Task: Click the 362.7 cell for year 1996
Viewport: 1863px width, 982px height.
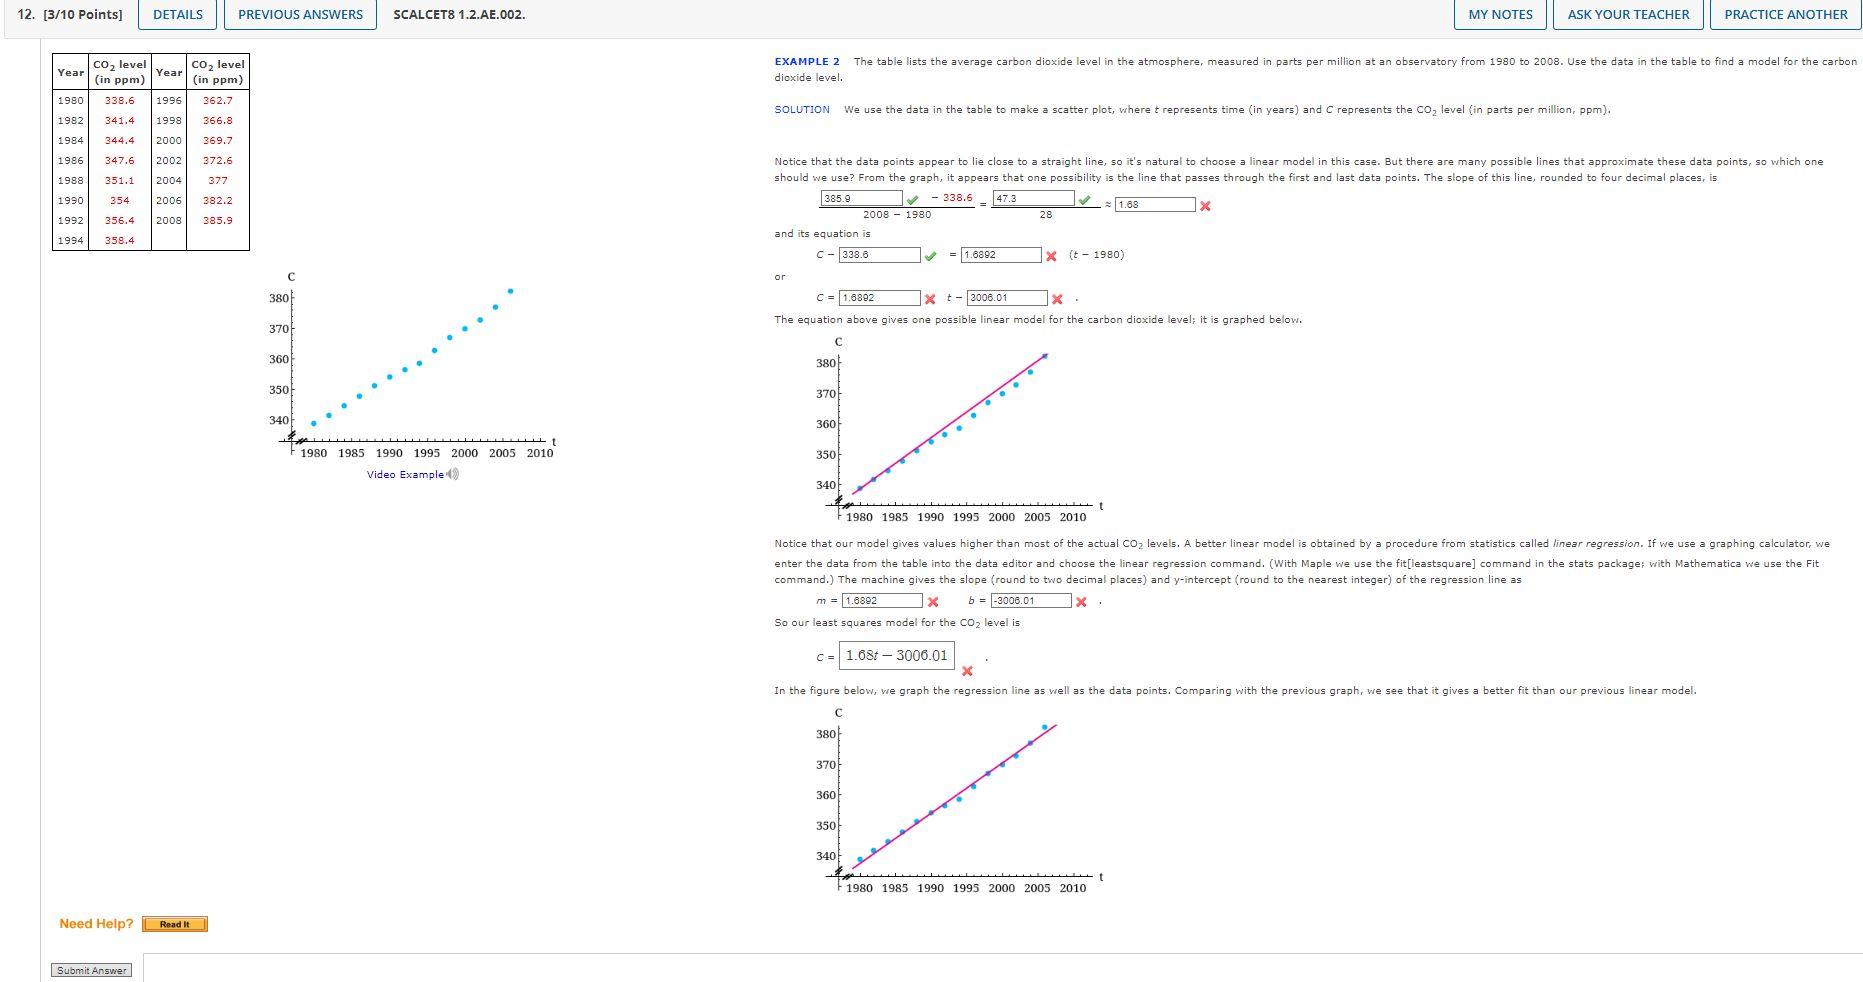Action: 217,100
